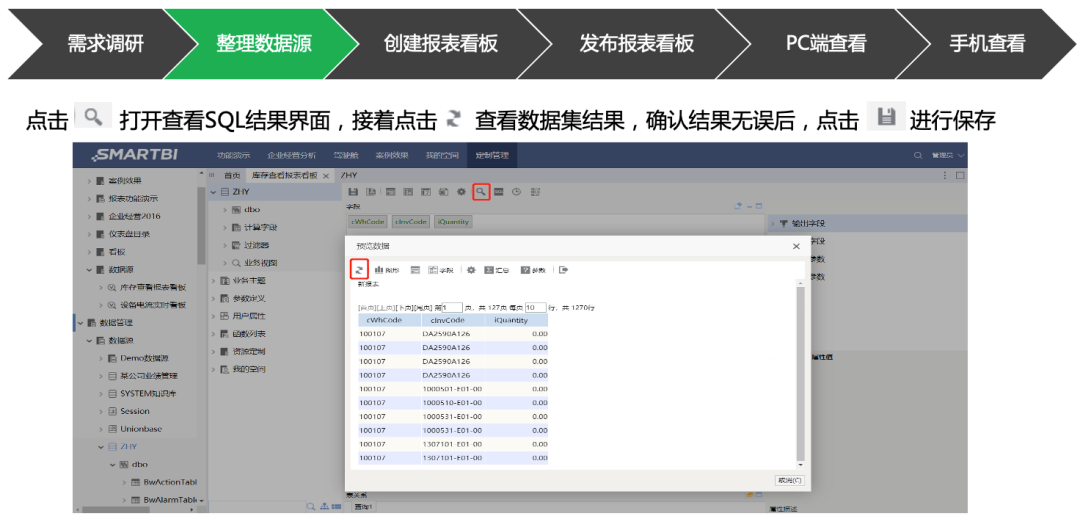Viewport: 1080px width, 516px height.
Task: Open the 我的空间 top menu
Action: pyautogui.click(x=442, y=156)
